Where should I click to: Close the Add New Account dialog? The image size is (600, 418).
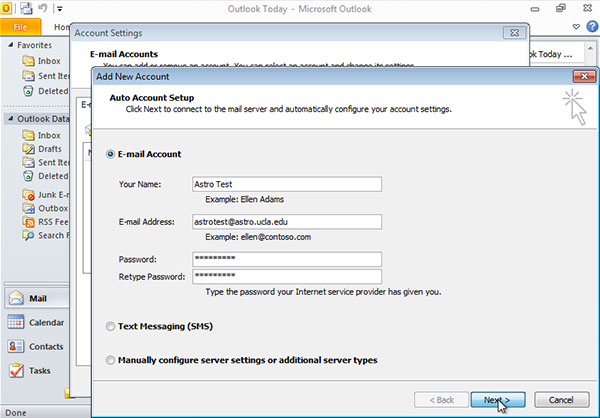point(584,76)
